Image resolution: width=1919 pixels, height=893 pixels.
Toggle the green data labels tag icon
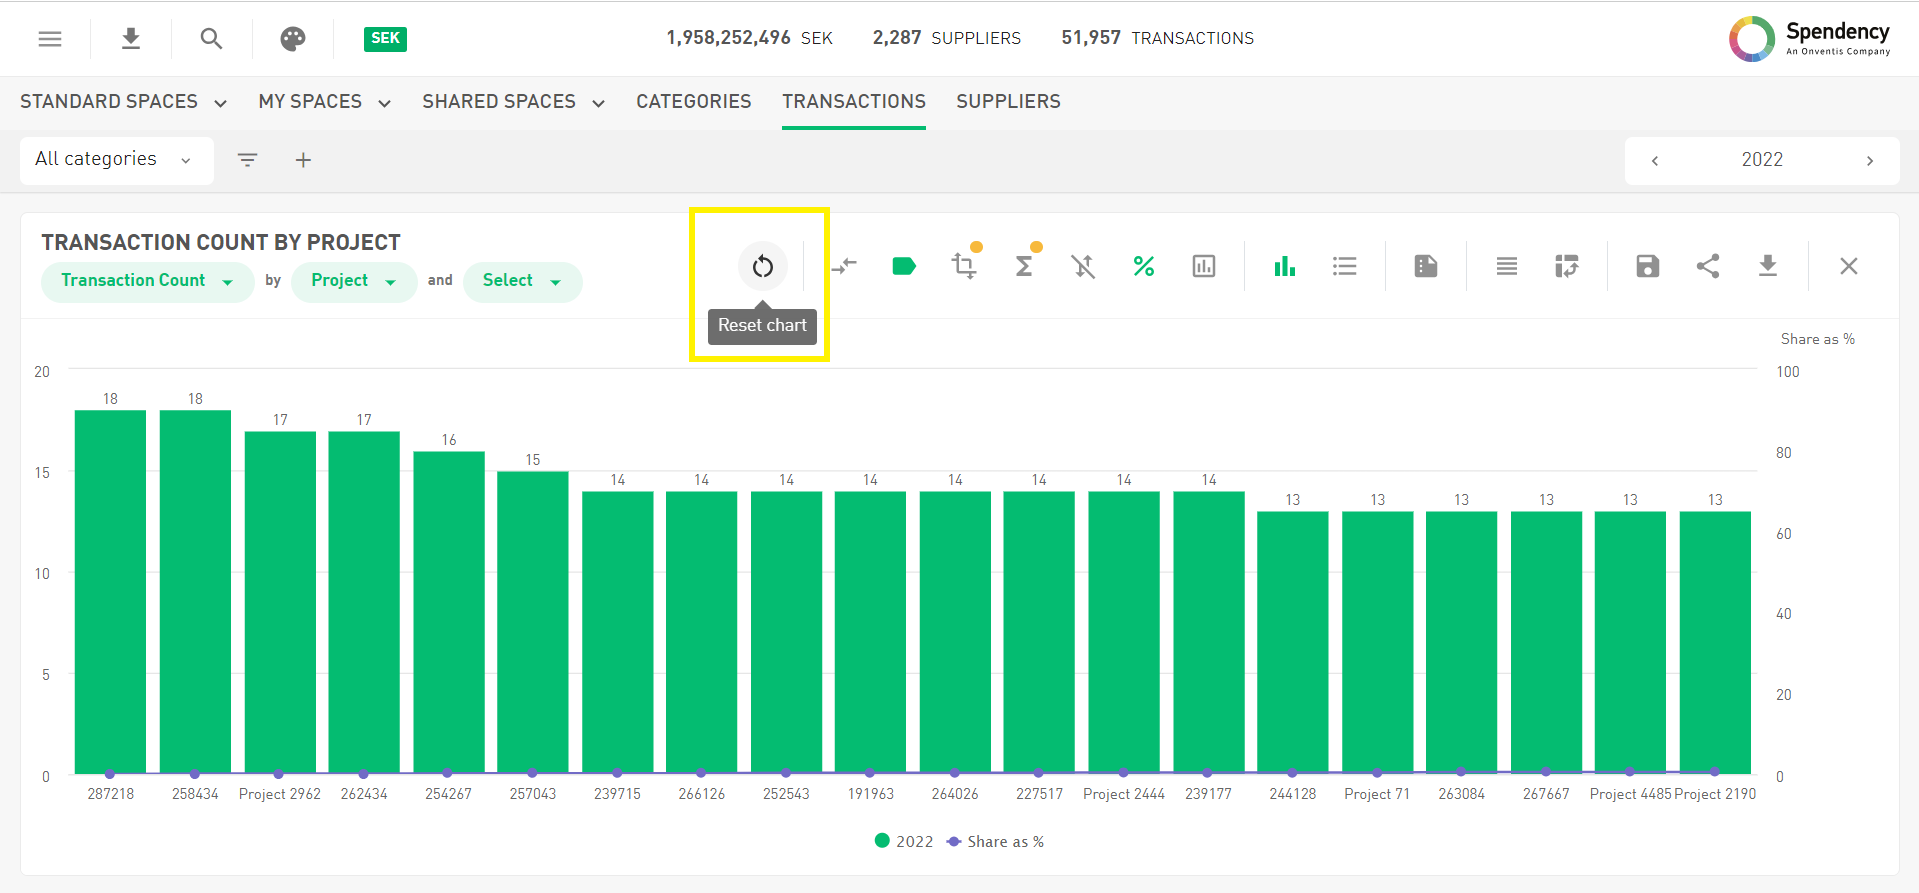[x=904, y=266]
